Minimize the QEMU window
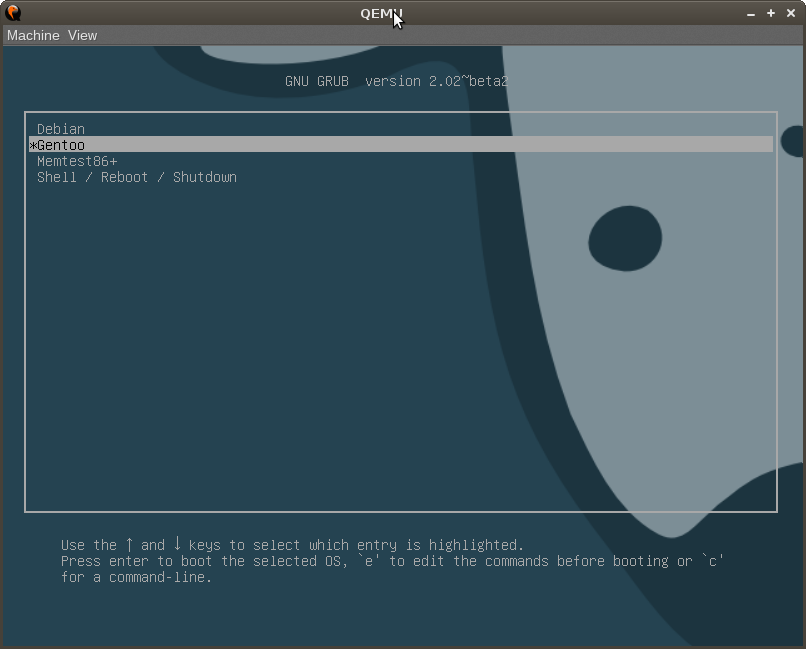Image resolution: width=806 pixels, height=649 pixels. [x=751, y=14]
